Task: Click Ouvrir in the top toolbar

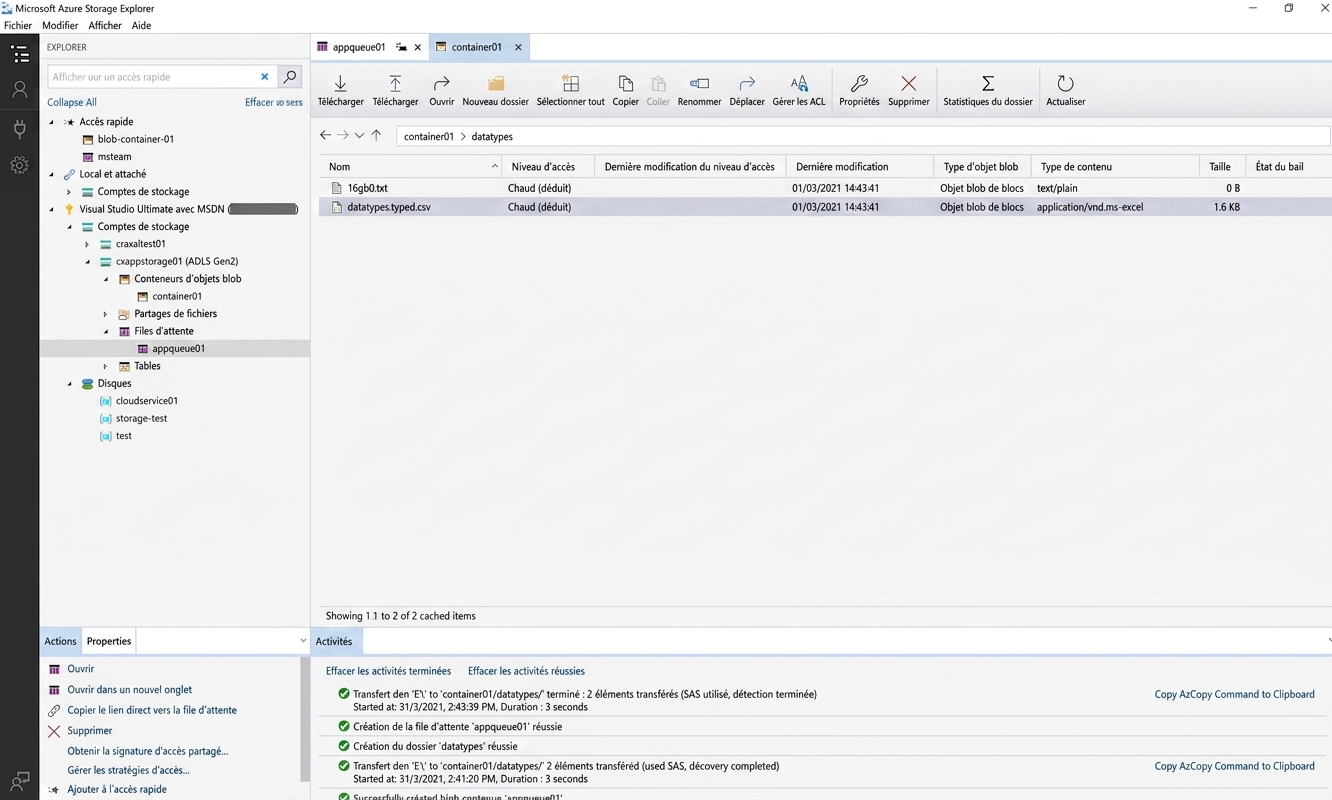Action: [x=441, y=90]
